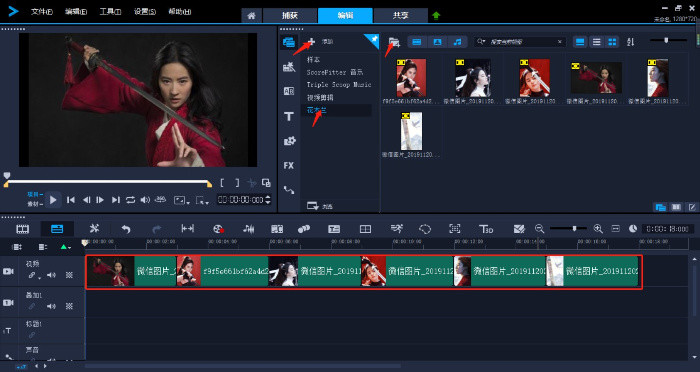
Task: Open the auto music tool
Action: click(x=277, y=229)
